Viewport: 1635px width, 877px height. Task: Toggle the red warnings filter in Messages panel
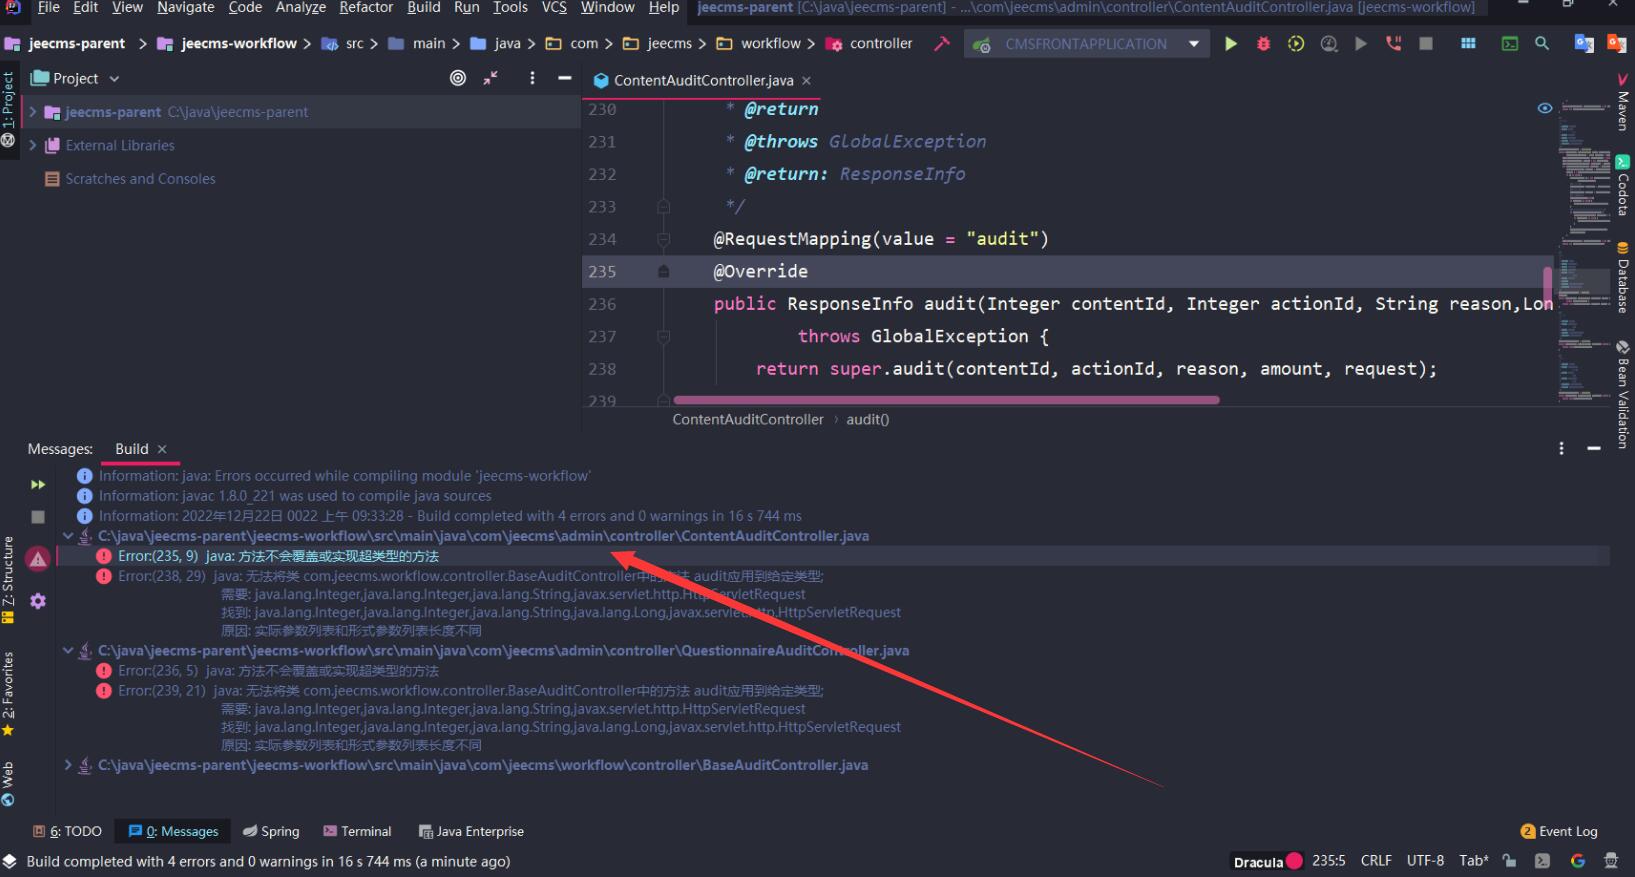point(38,559)
